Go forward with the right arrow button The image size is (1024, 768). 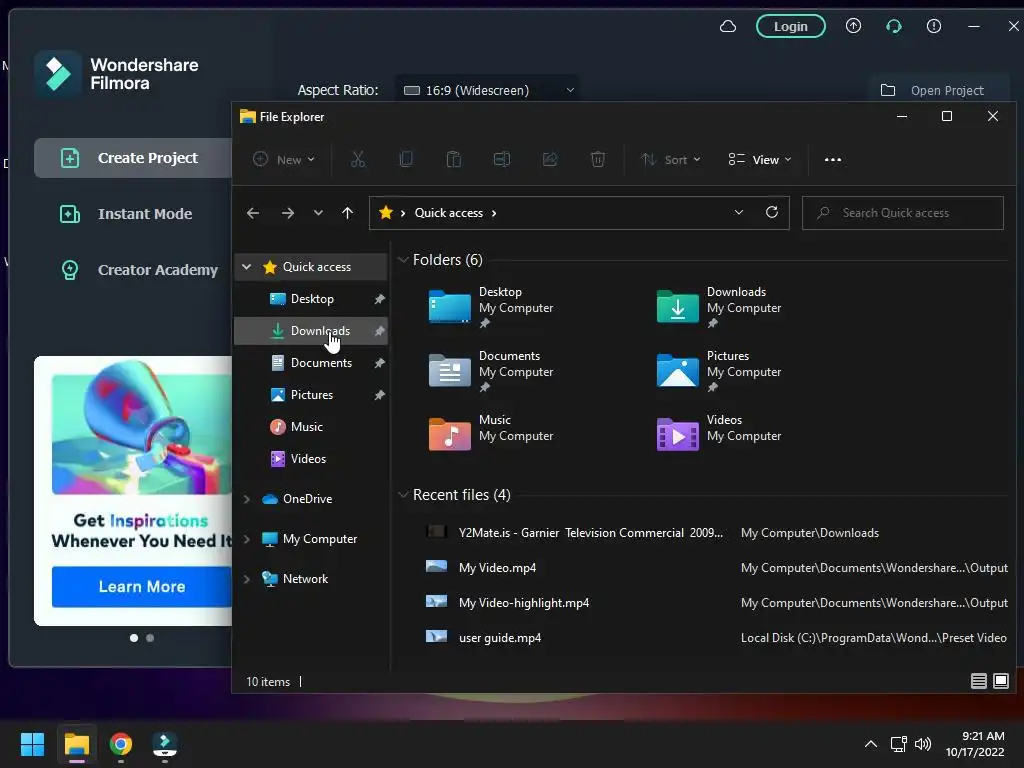click(287, 213)
